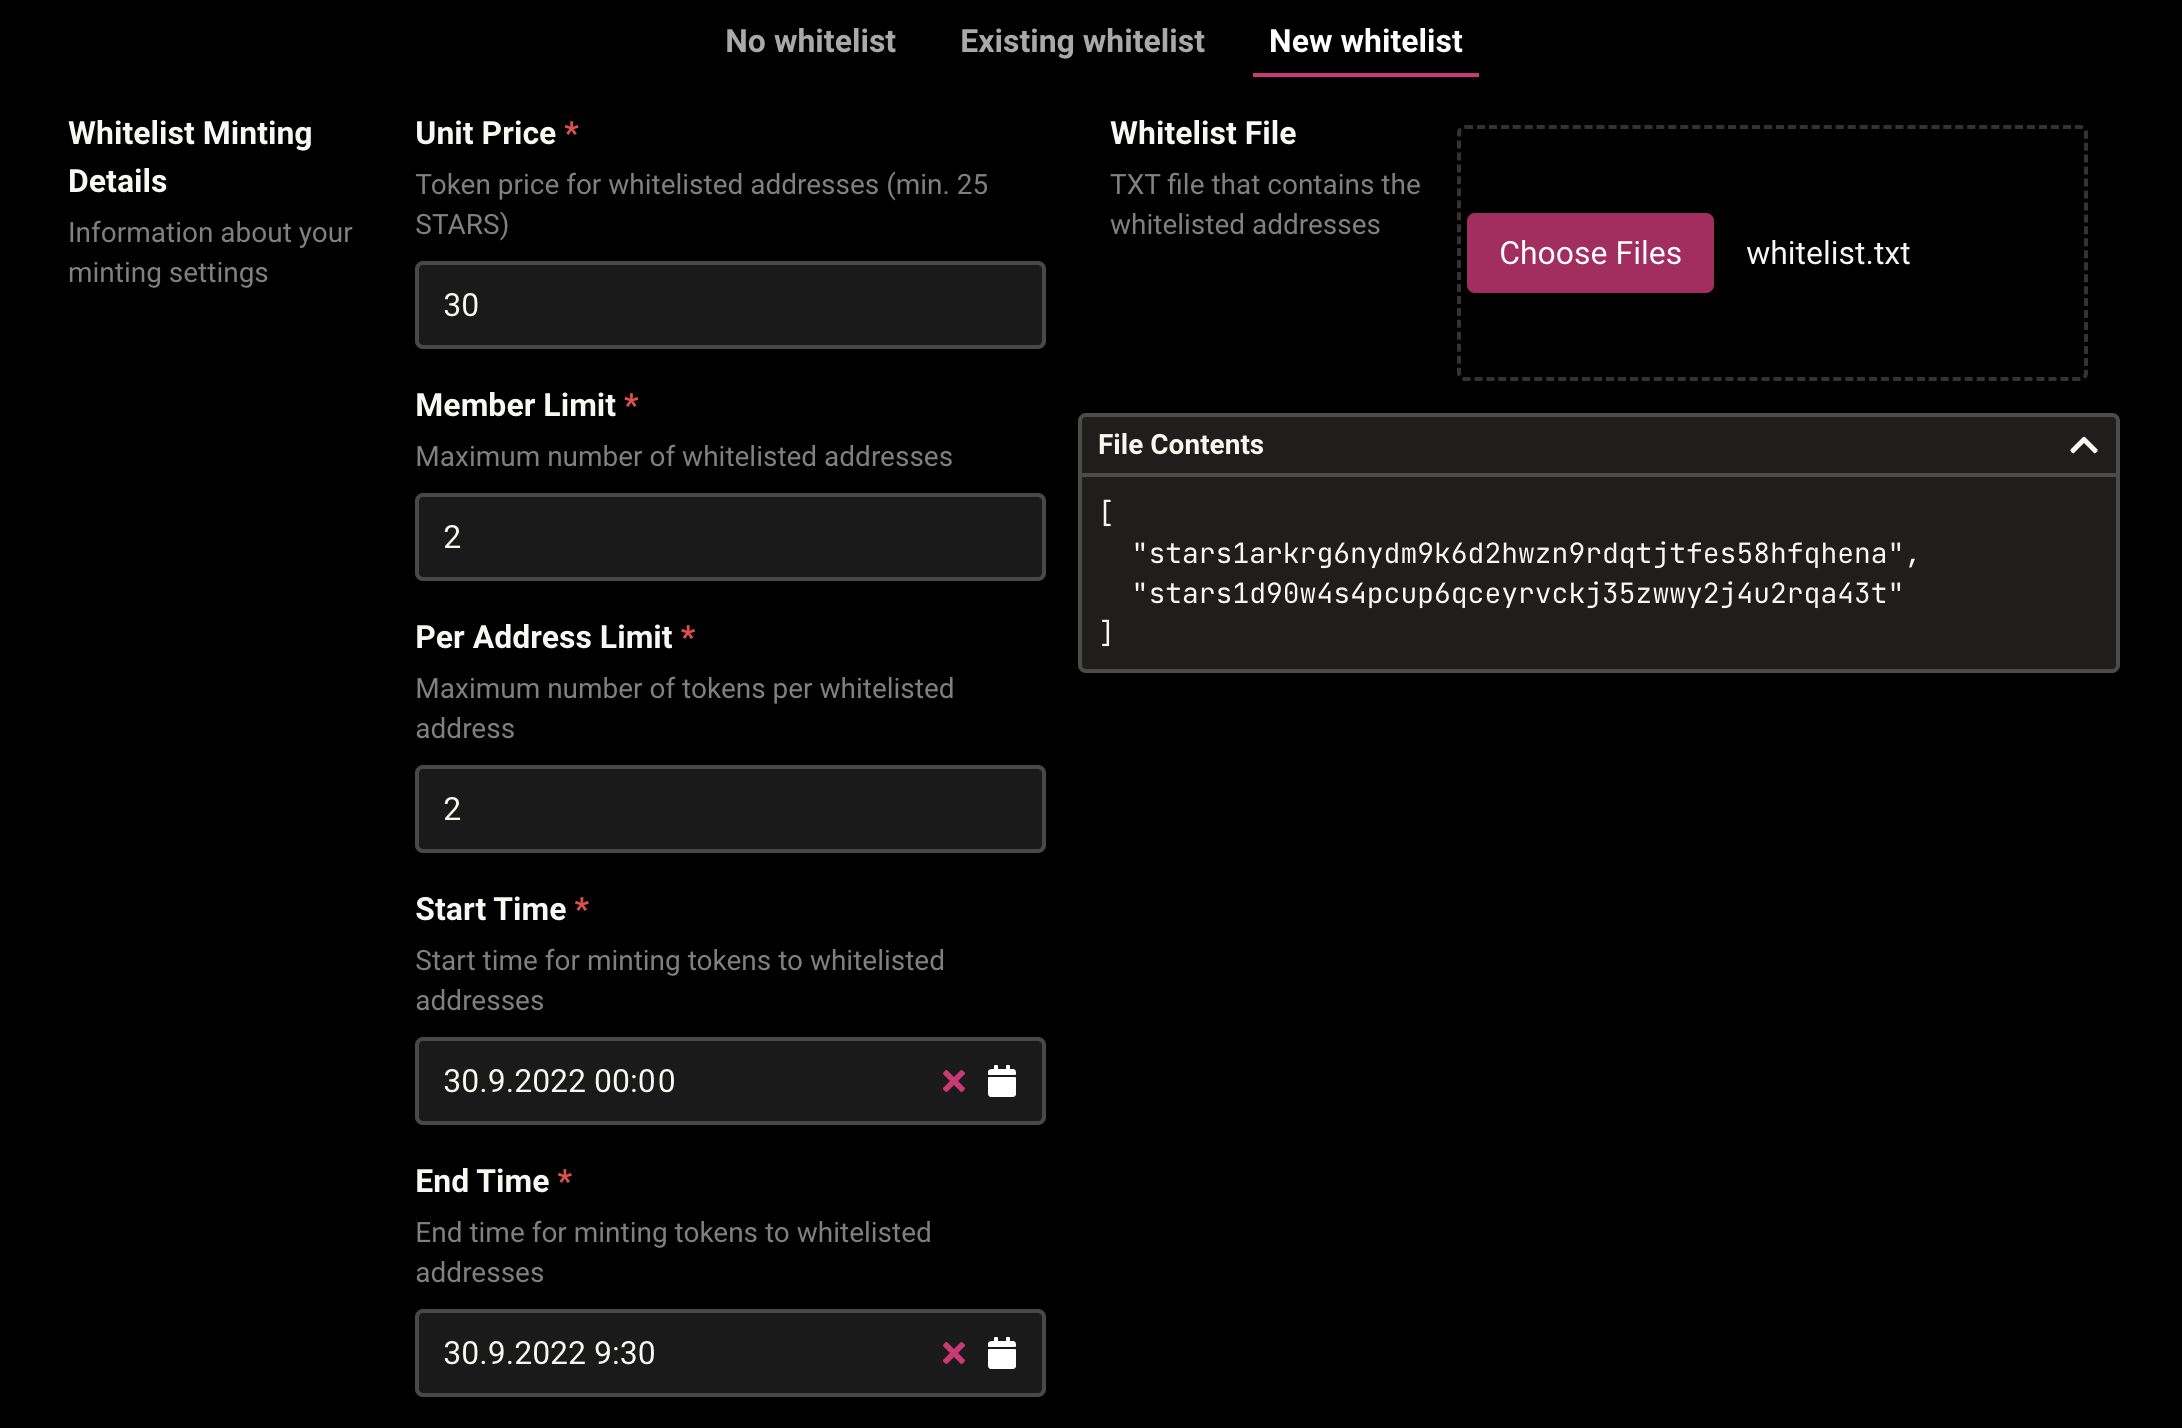Clear the Start Time value
The image size is (2182, 1428).
point(954,1081)
